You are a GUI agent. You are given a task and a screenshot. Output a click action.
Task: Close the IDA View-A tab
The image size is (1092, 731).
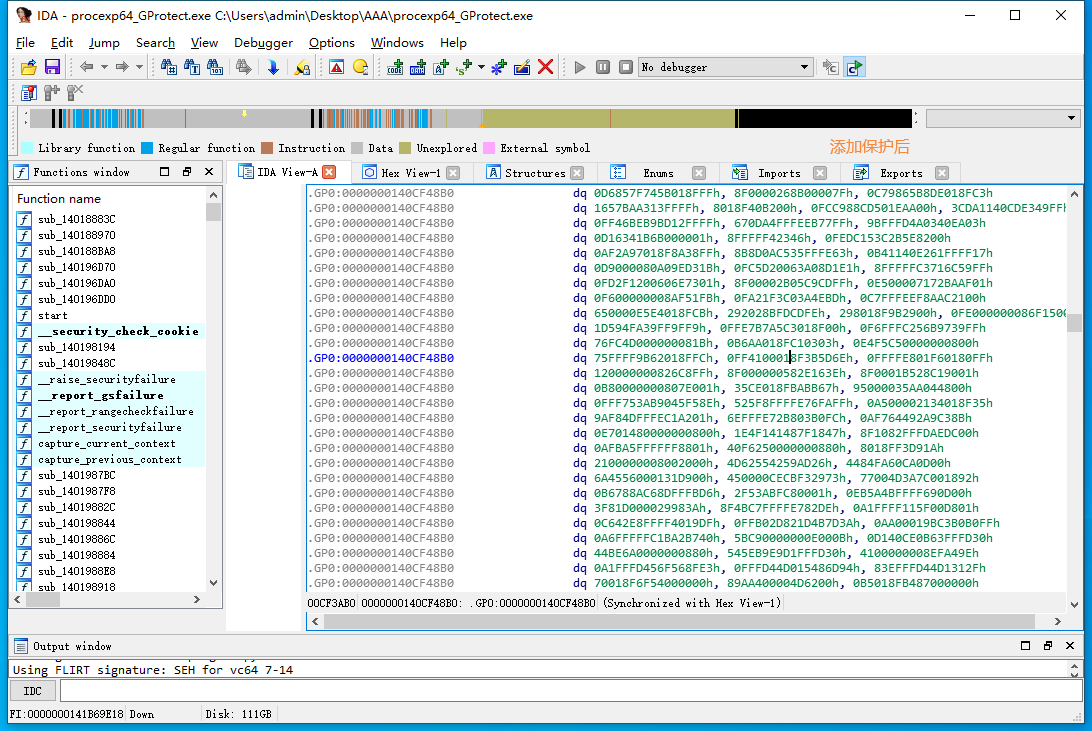click(329, 172)
